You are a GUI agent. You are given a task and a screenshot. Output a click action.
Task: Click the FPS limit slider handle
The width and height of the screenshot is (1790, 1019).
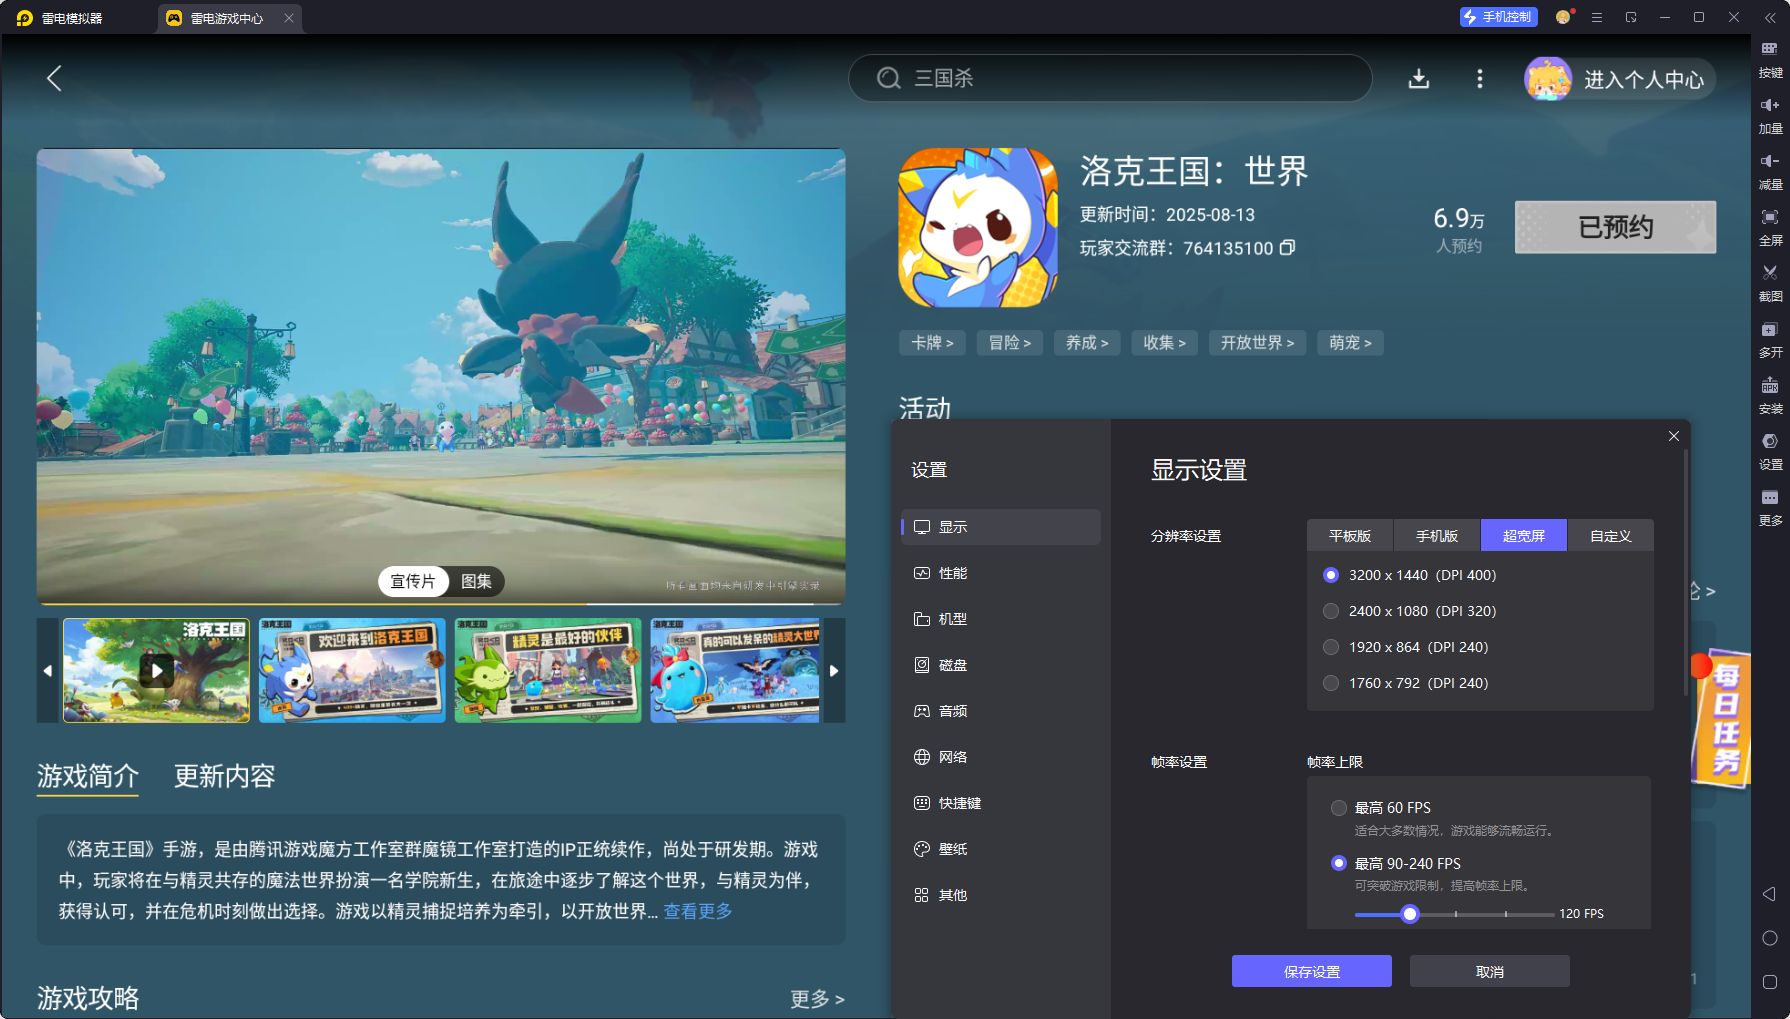point(1410,914)
